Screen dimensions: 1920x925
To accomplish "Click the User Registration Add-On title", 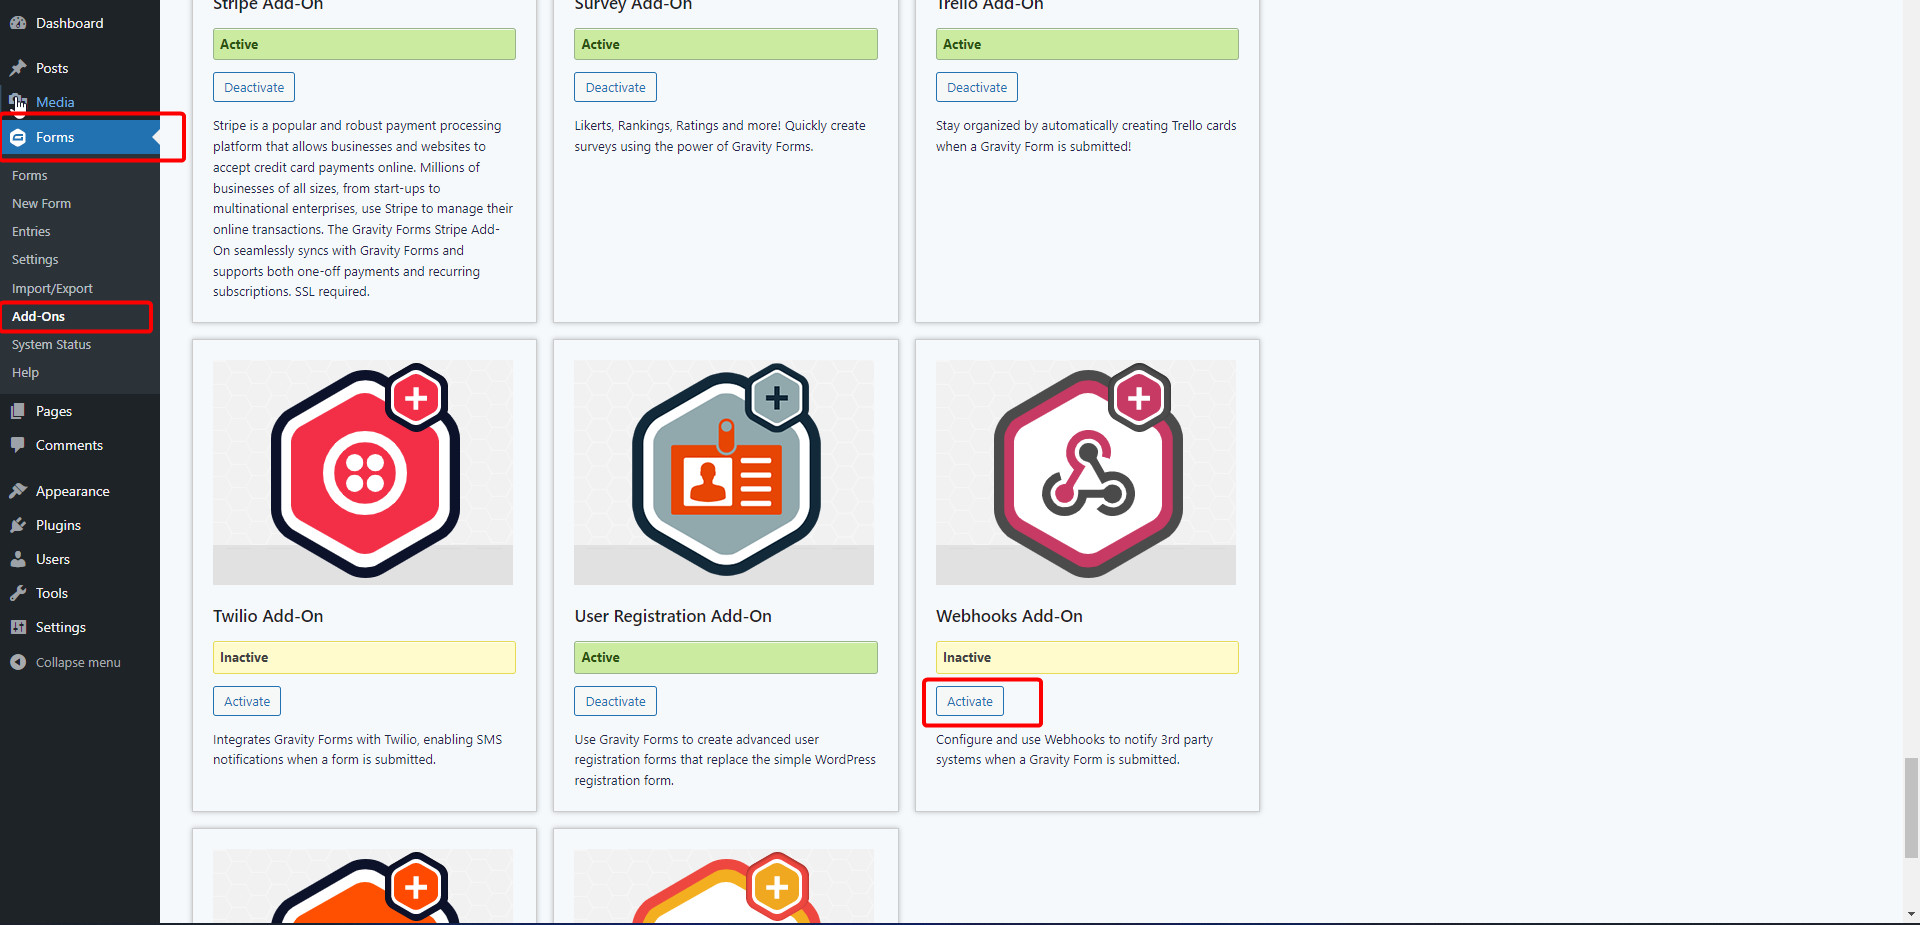I will pyautogui.click(x=673, y=616).
